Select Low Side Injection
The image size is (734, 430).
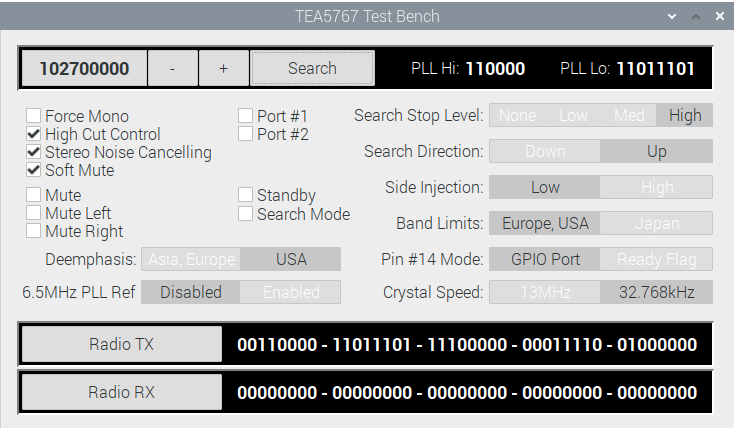coord(545,187)
